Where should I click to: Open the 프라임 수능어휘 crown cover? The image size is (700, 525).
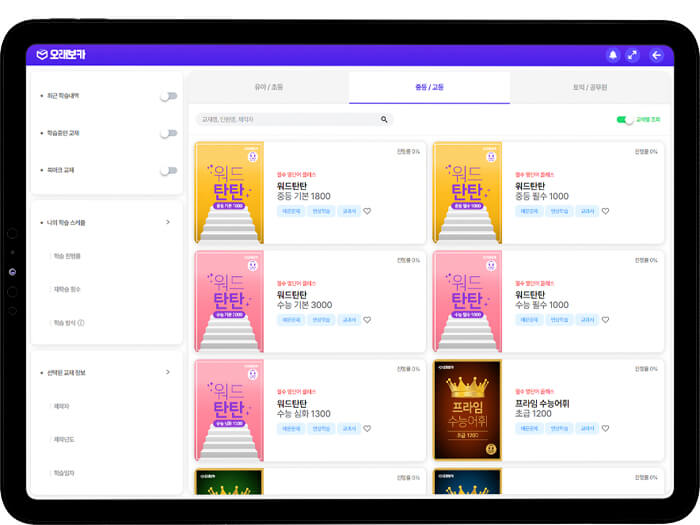tap(467, 410)
